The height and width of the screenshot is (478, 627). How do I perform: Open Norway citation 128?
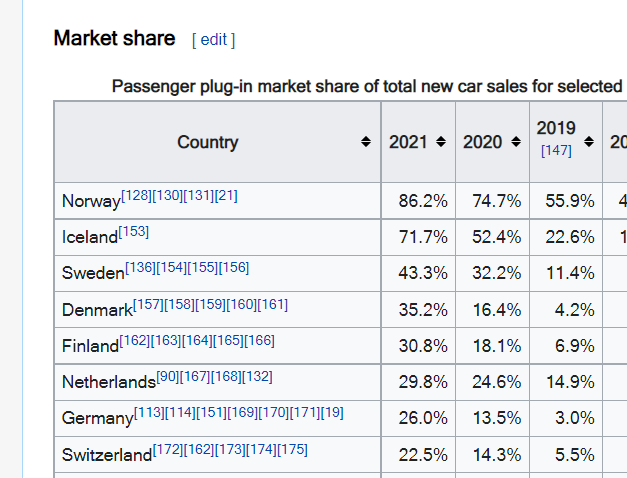[136, 196]
